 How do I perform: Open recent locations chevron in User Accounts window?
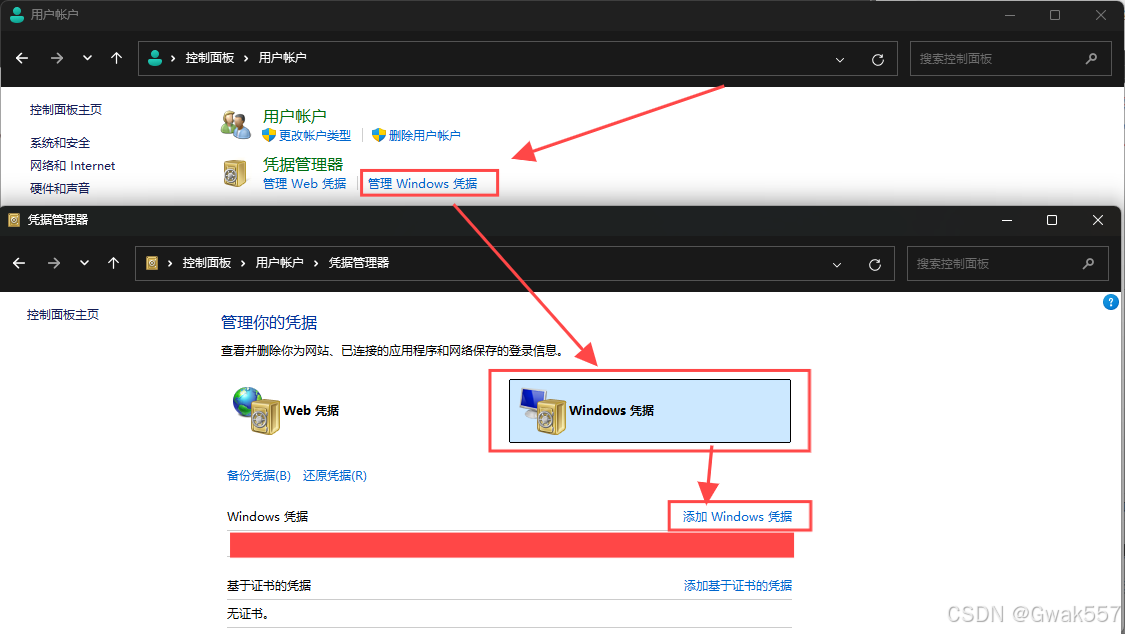coord(87,58)
